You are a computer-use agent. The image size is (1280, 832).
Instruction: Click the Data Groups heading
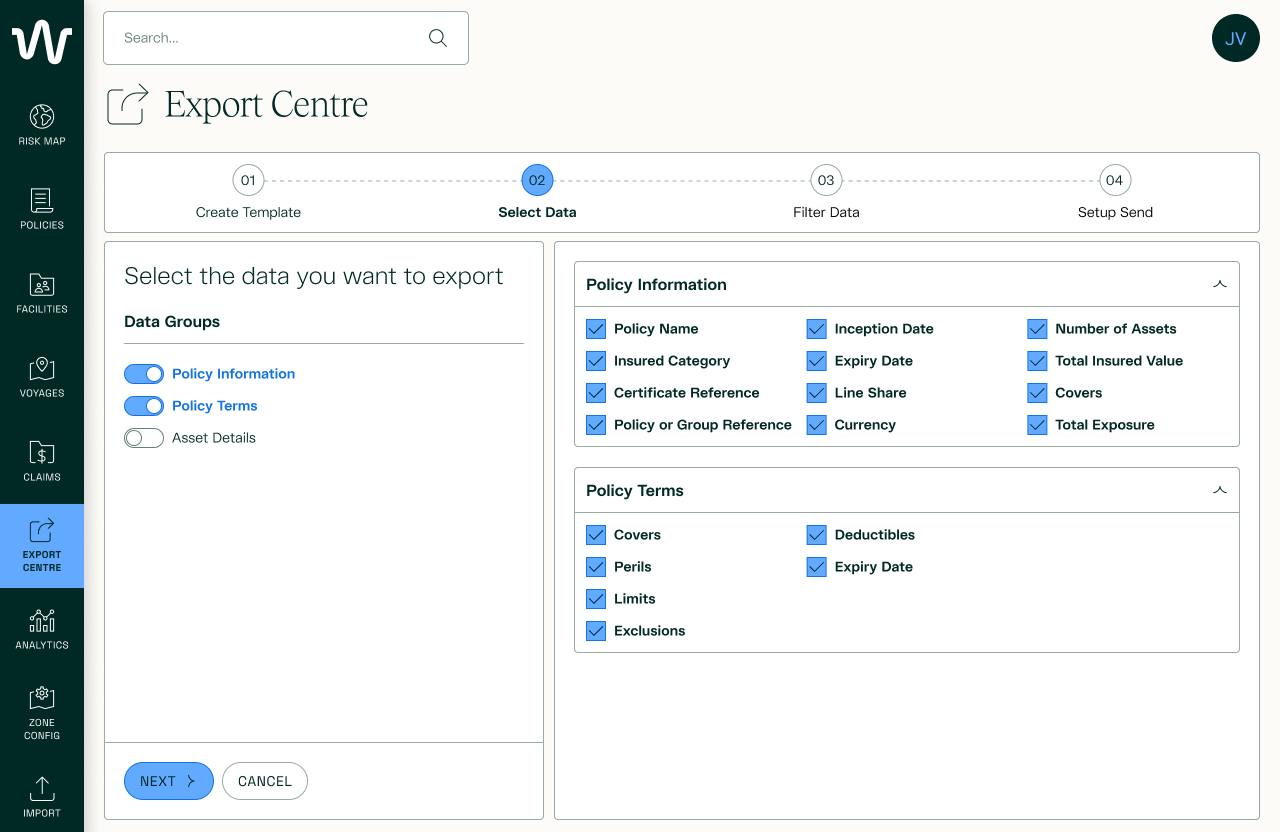[x=172, y=322]
